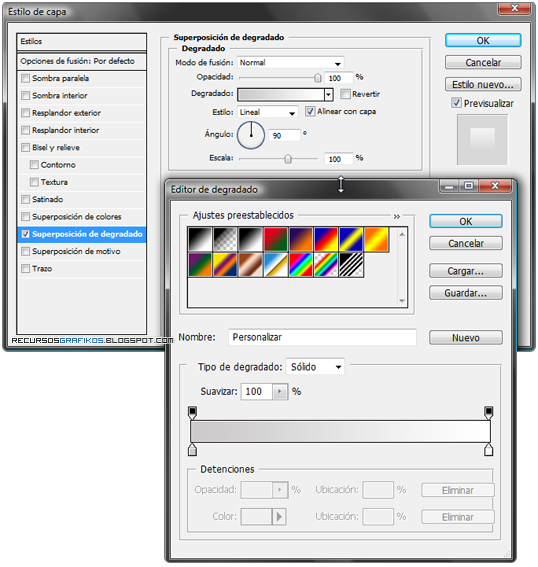The width and height of the screenshot is (538, 567).
Task: Toggle Resplandor exterior checkbox
Action: (25, 113)
